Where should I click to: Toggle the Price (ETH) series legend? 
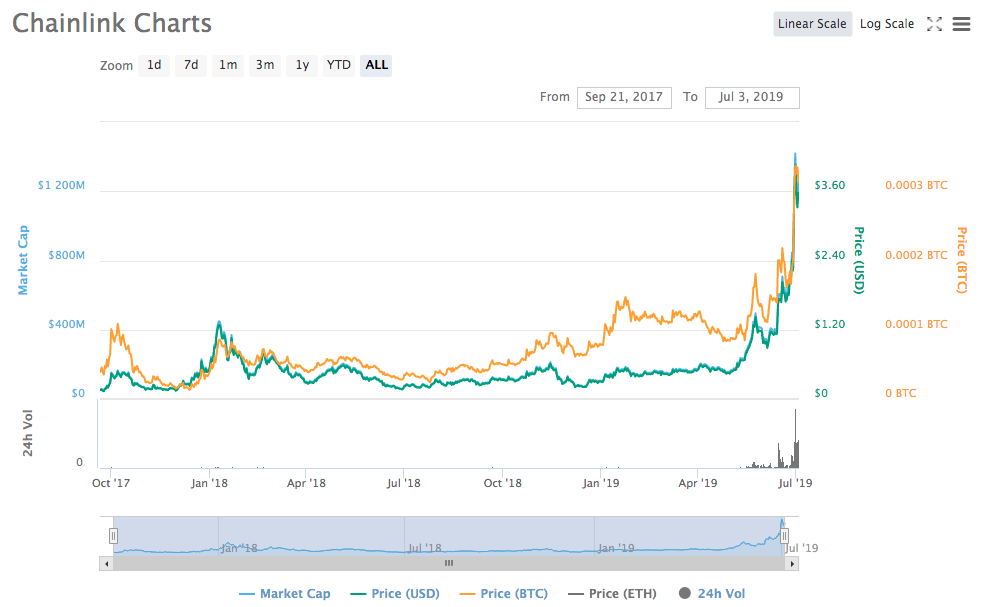(612, 594)
